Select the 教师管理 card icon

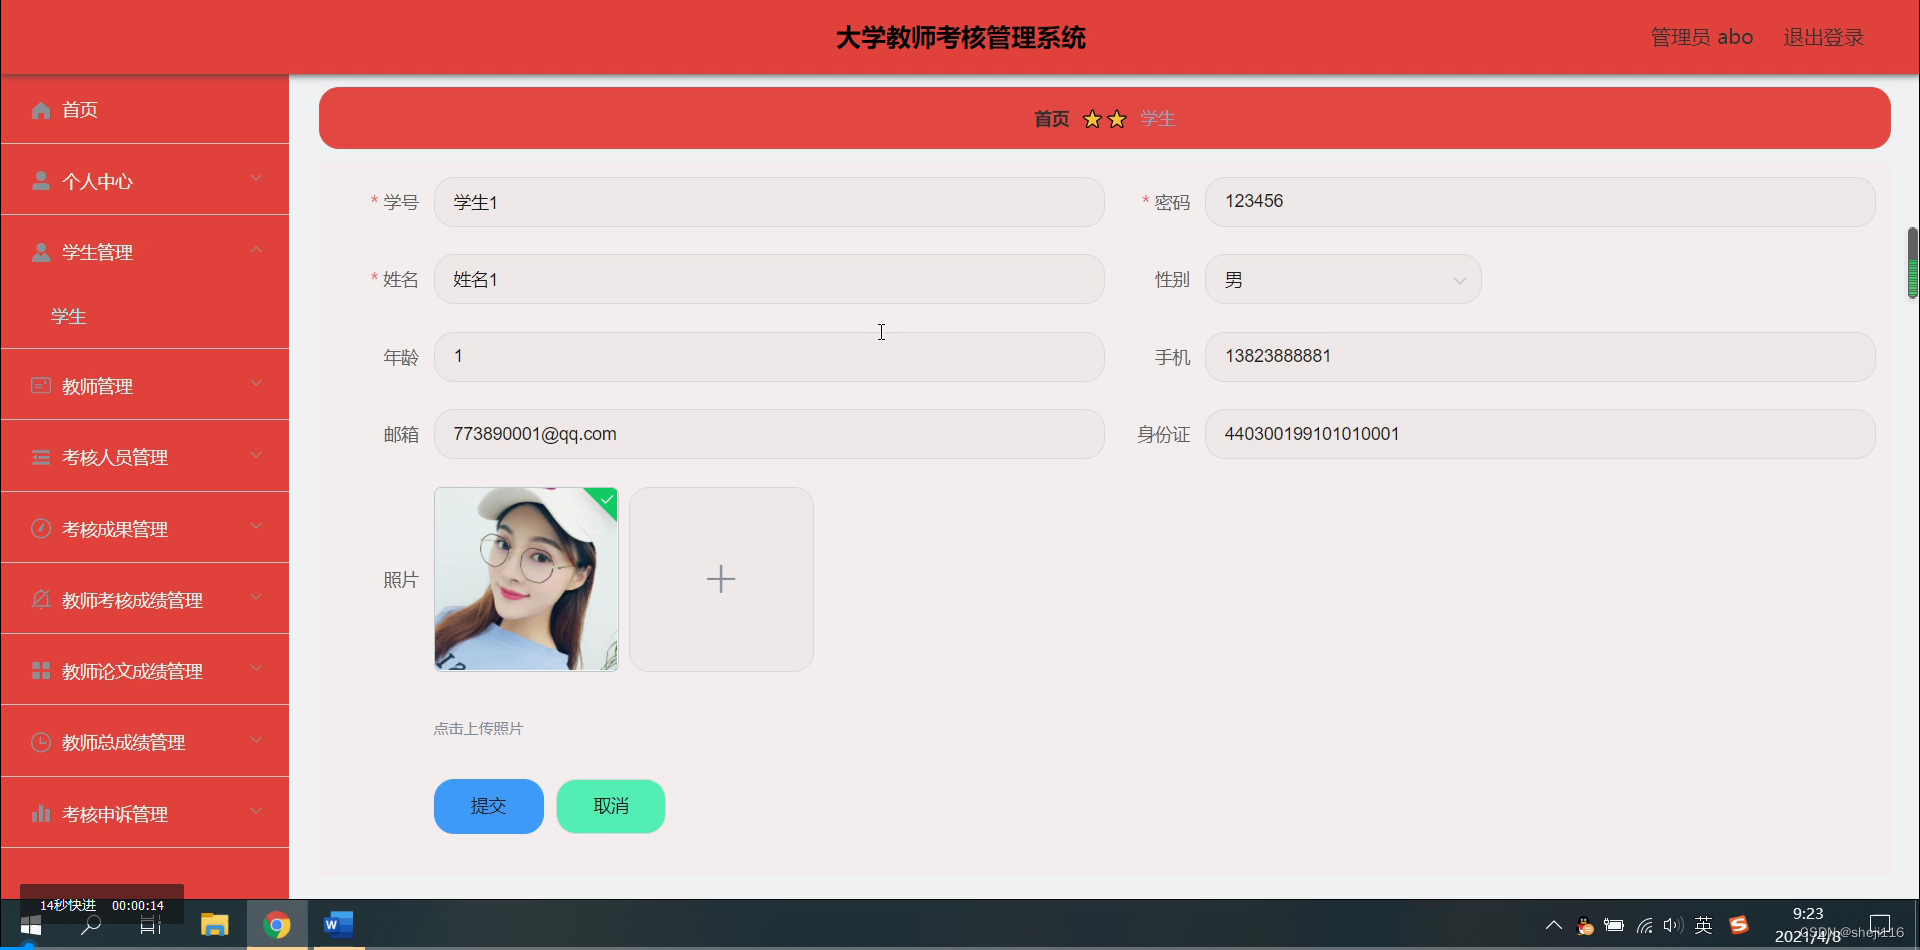pyautogui.click(x=40, y=385)
